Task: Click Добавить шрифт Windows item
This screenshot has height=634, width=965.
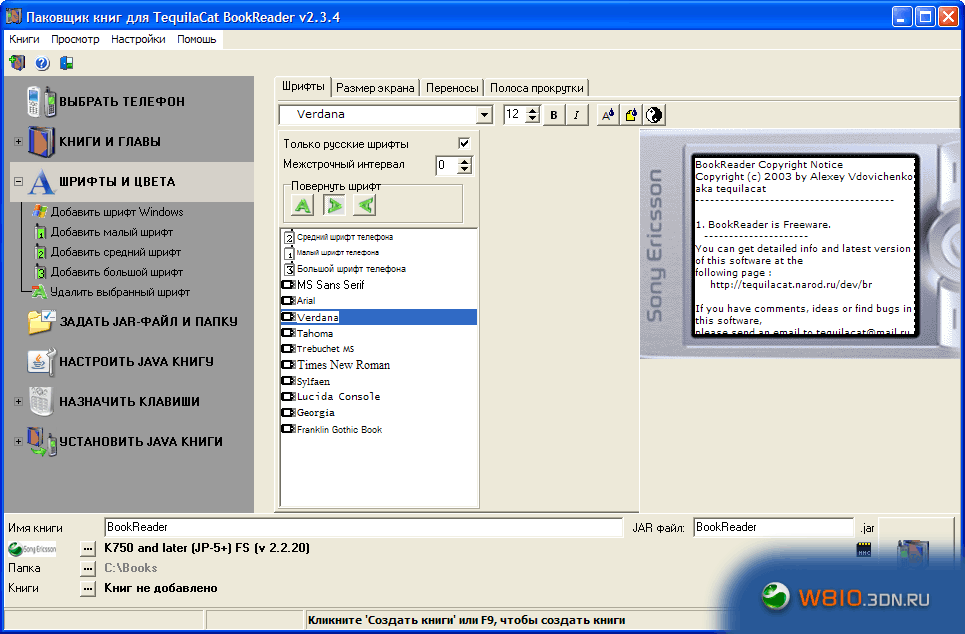Action: [117, 212]
